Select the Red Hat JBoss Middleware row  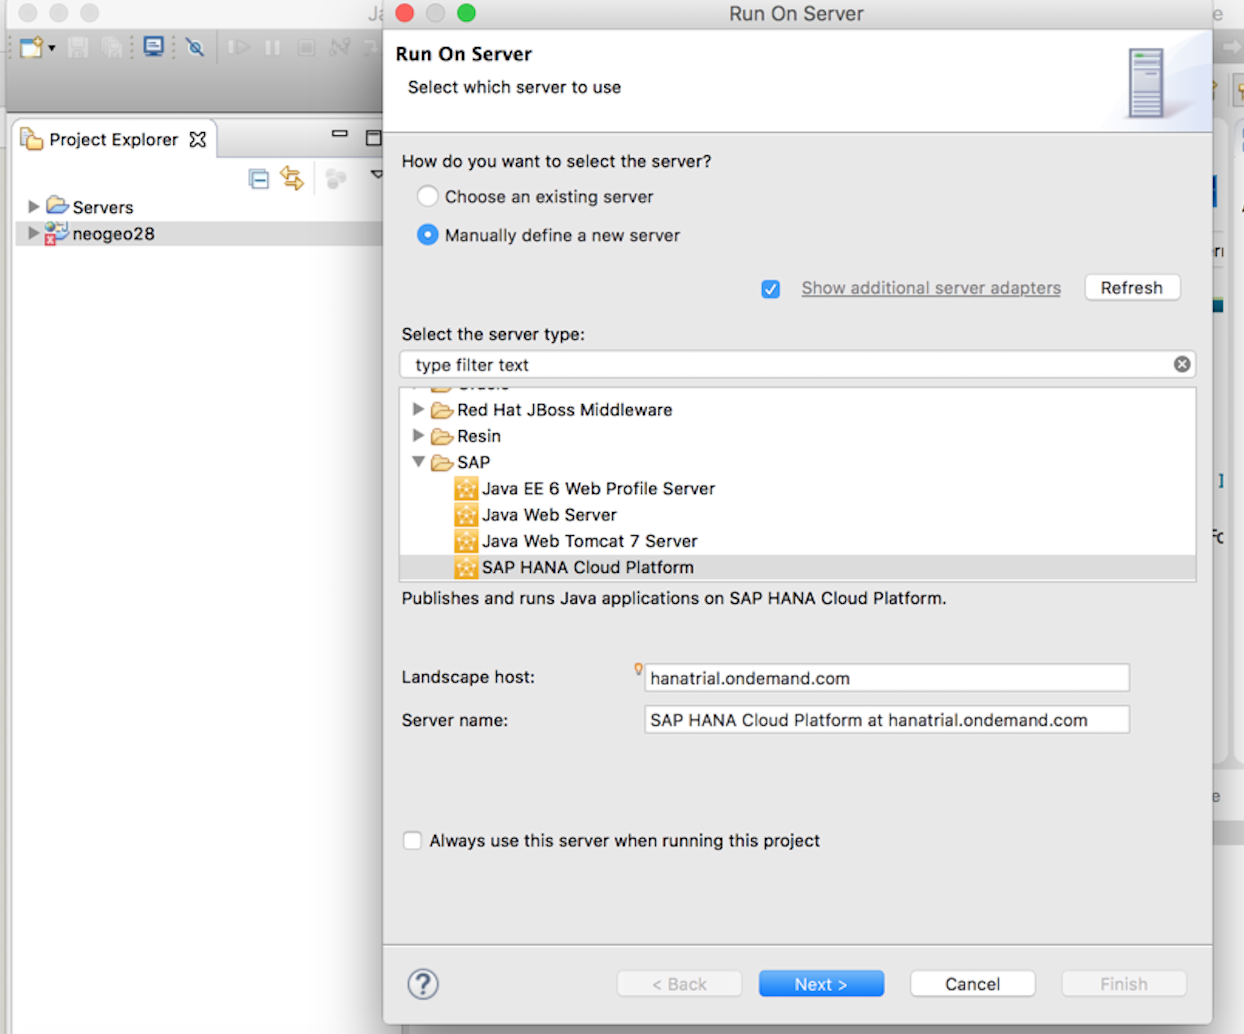pyautogui.click(x=797, y=410)
